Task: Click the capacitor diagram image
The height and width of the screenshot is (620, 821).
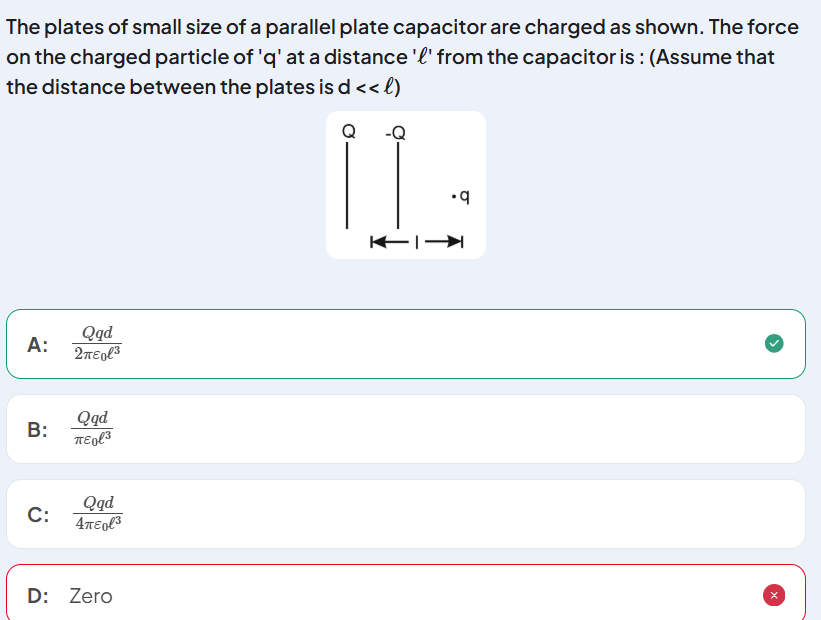Action: [x=406, y=185]
